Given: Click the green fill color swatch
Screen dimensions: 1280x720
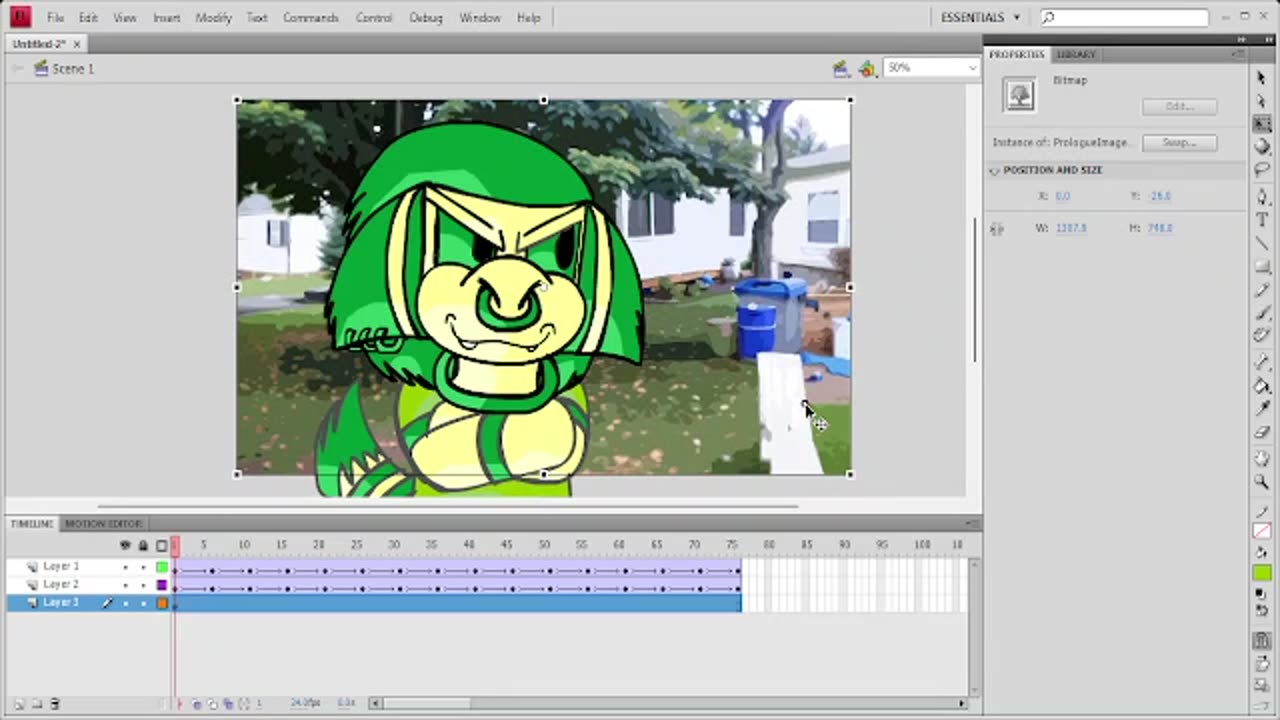Looking at the screenshot, I should click(x=1262, y=573).
